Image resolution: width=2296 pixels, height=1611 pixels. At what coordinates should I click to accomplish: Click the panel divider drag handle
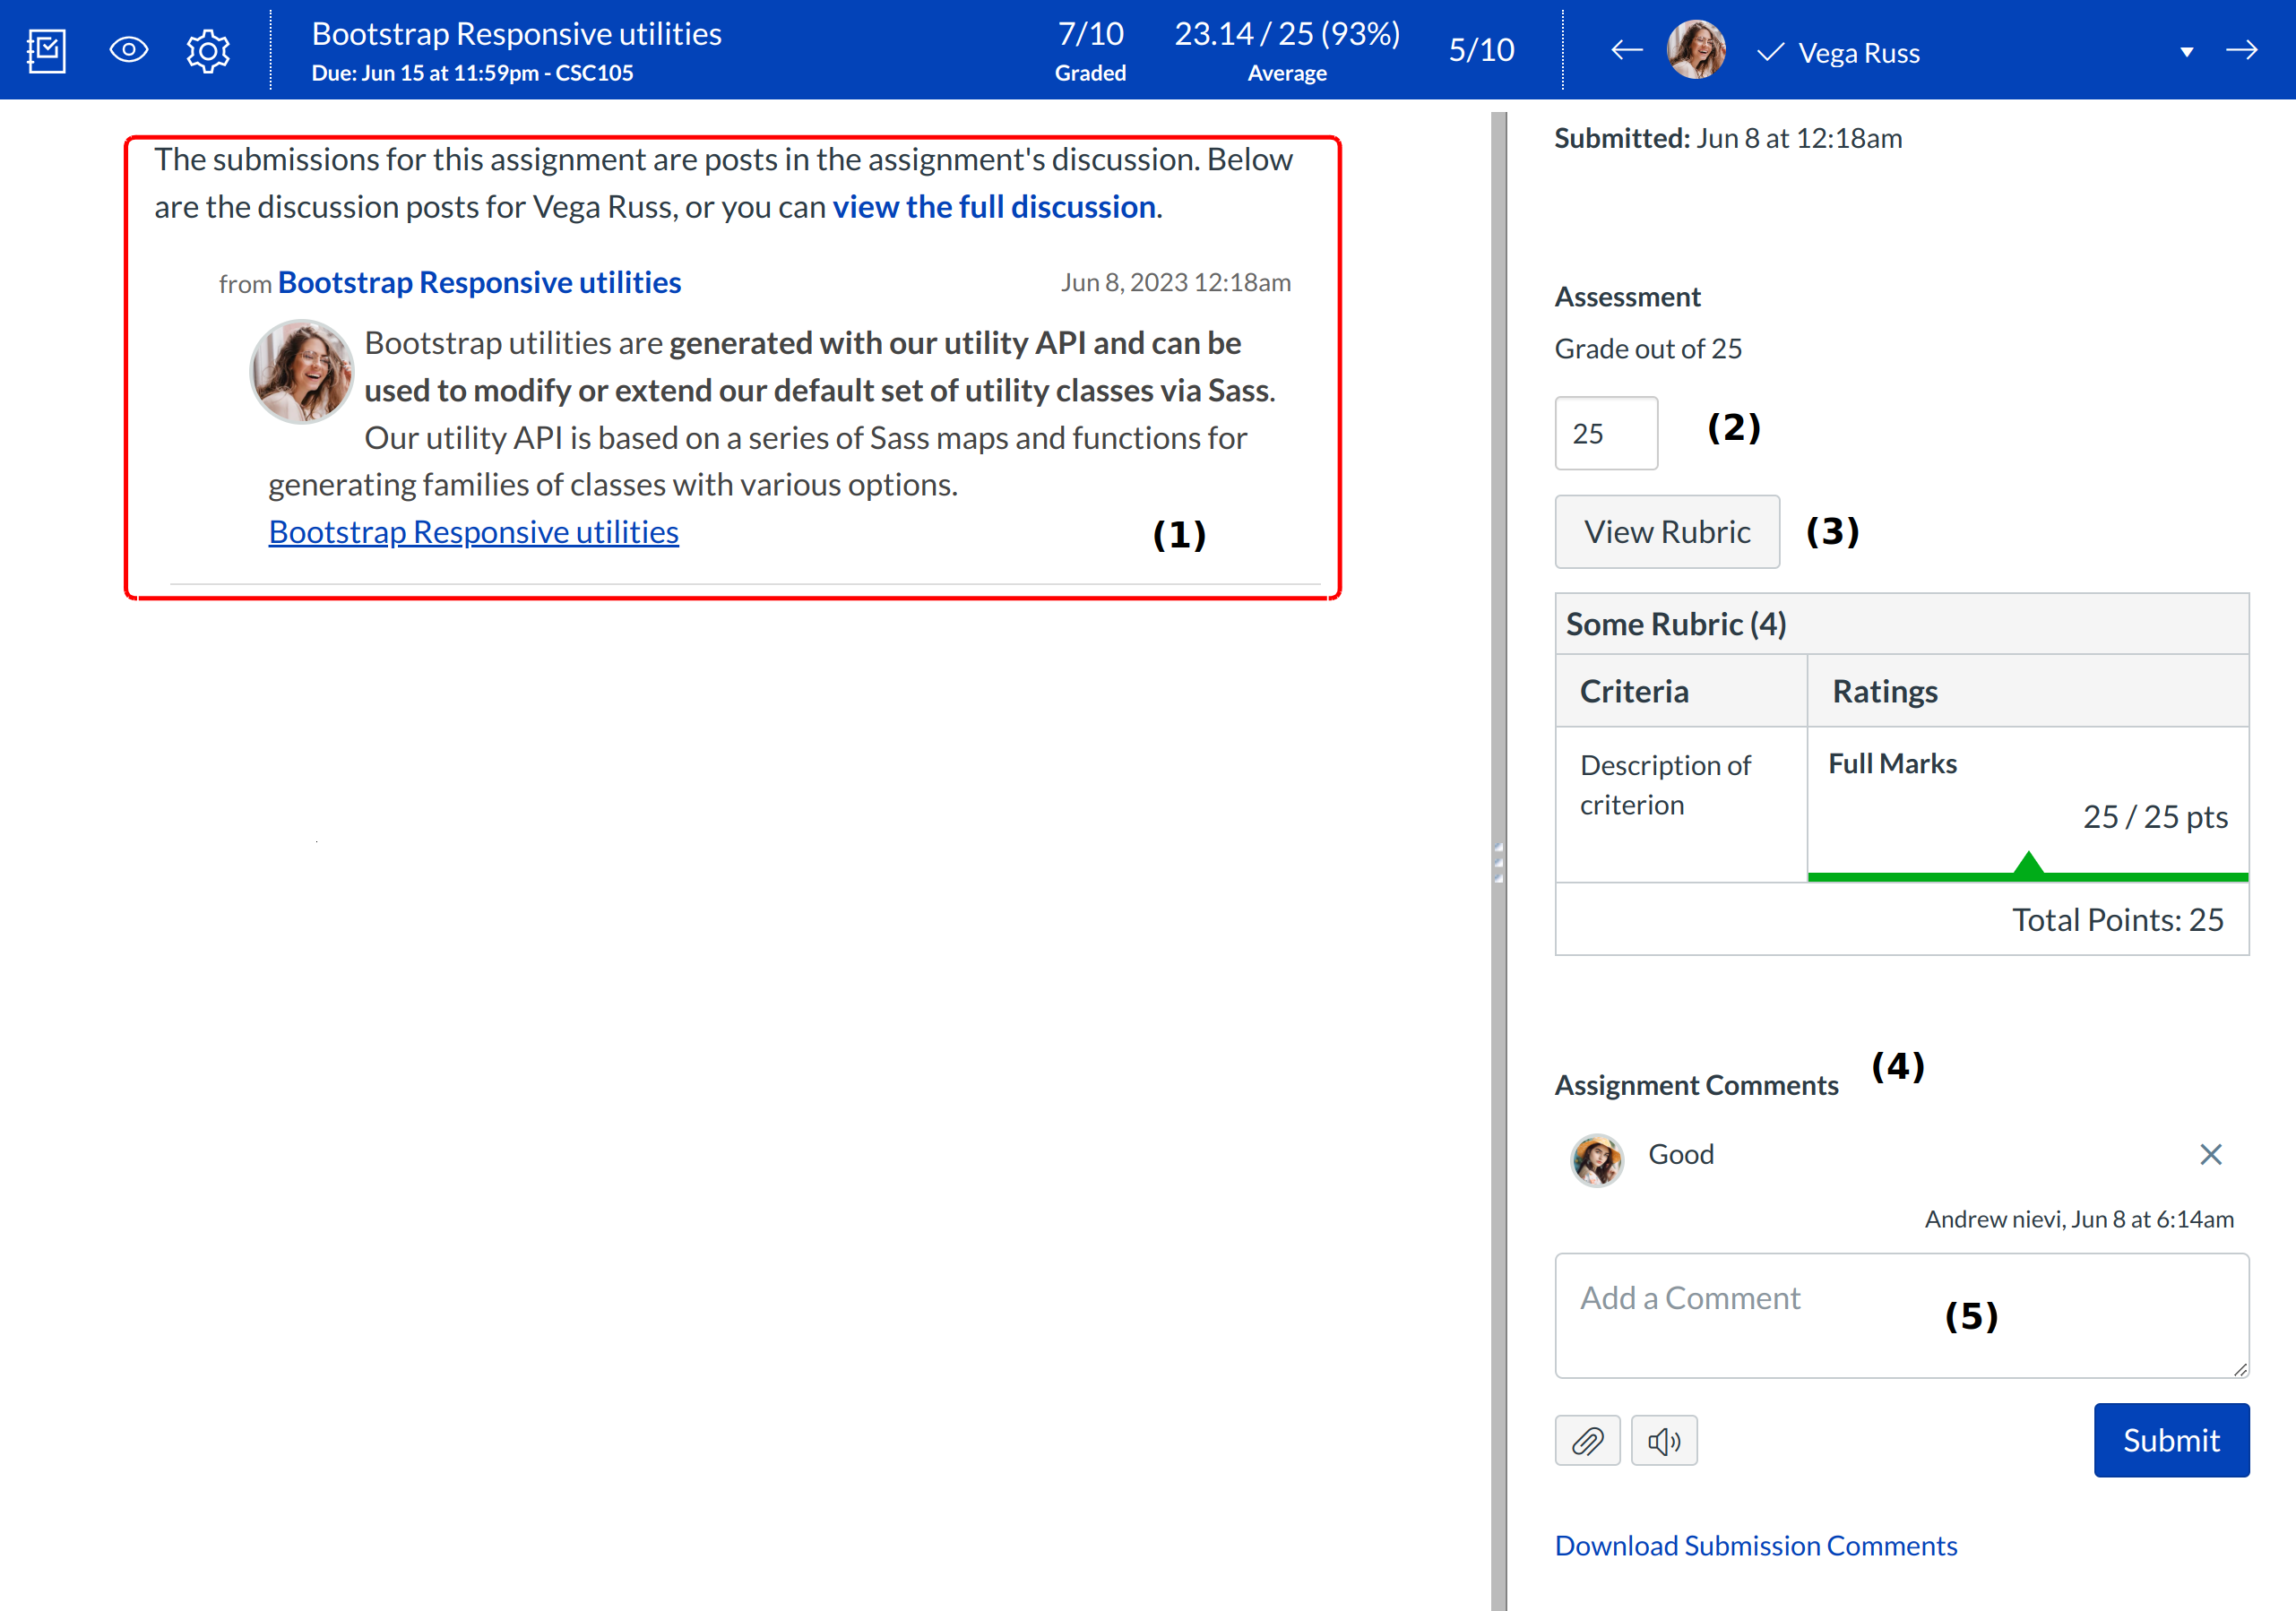(1498, 862)
